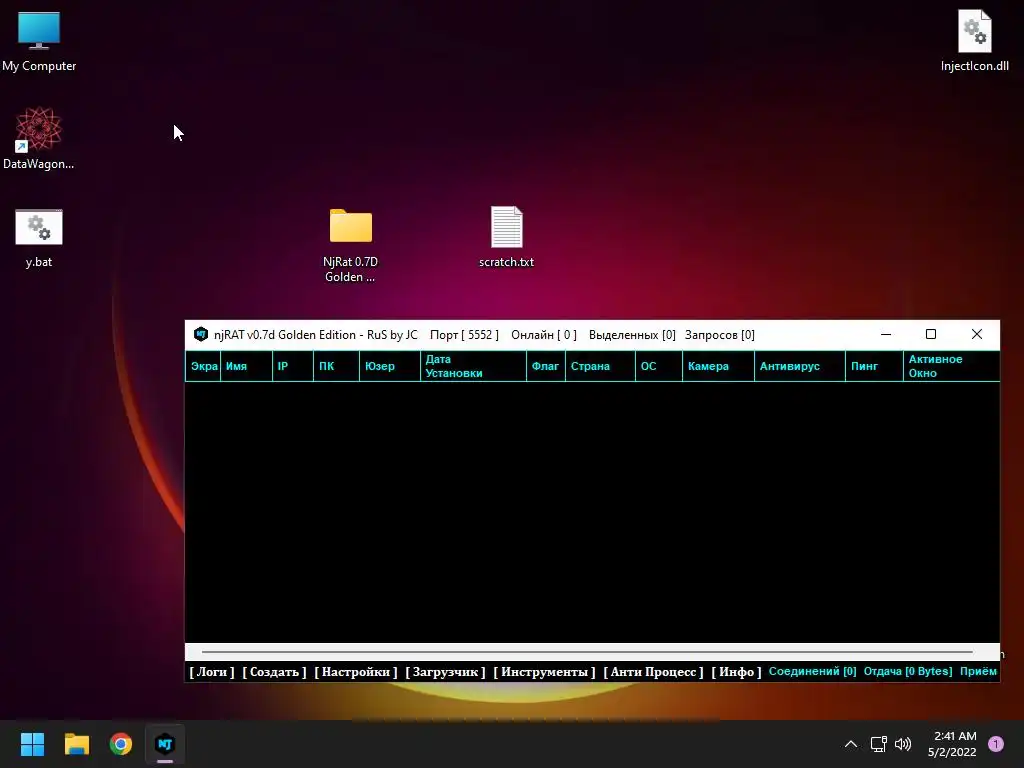The height and width of the screenshot is (768, 1024).
Task: Select the y.bat file icon
Action: 39,238
